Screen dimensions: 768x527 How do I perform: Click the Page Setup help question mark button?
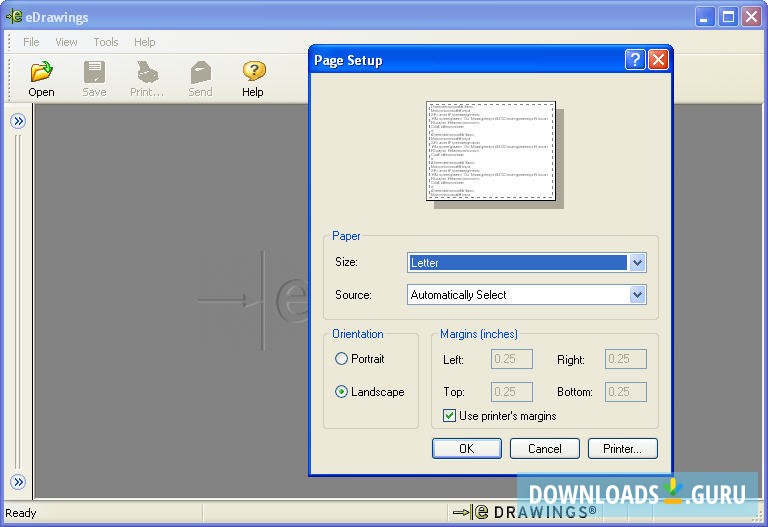635,60
